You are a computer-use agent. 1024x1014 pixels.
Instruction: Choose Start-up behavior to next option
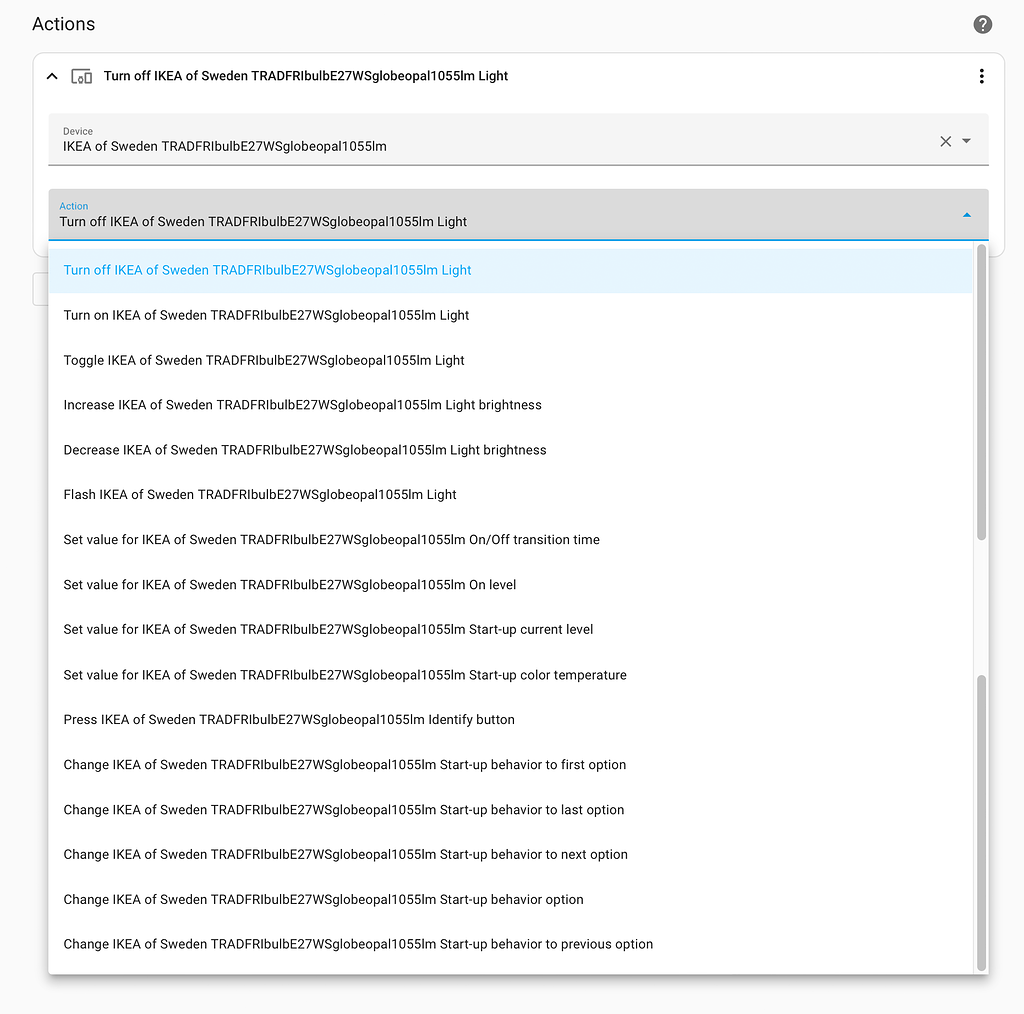point(510,855)
